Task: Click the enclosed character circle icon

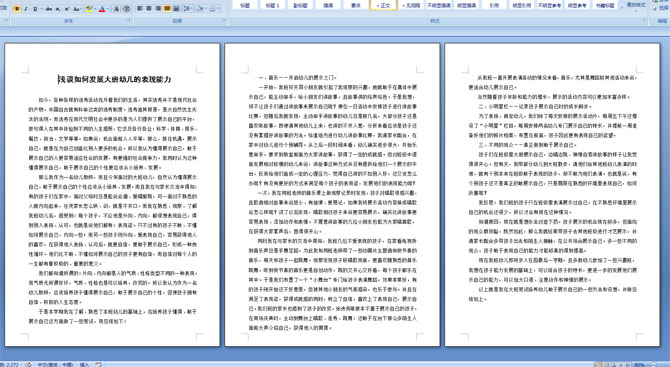Action: [126, 9]
